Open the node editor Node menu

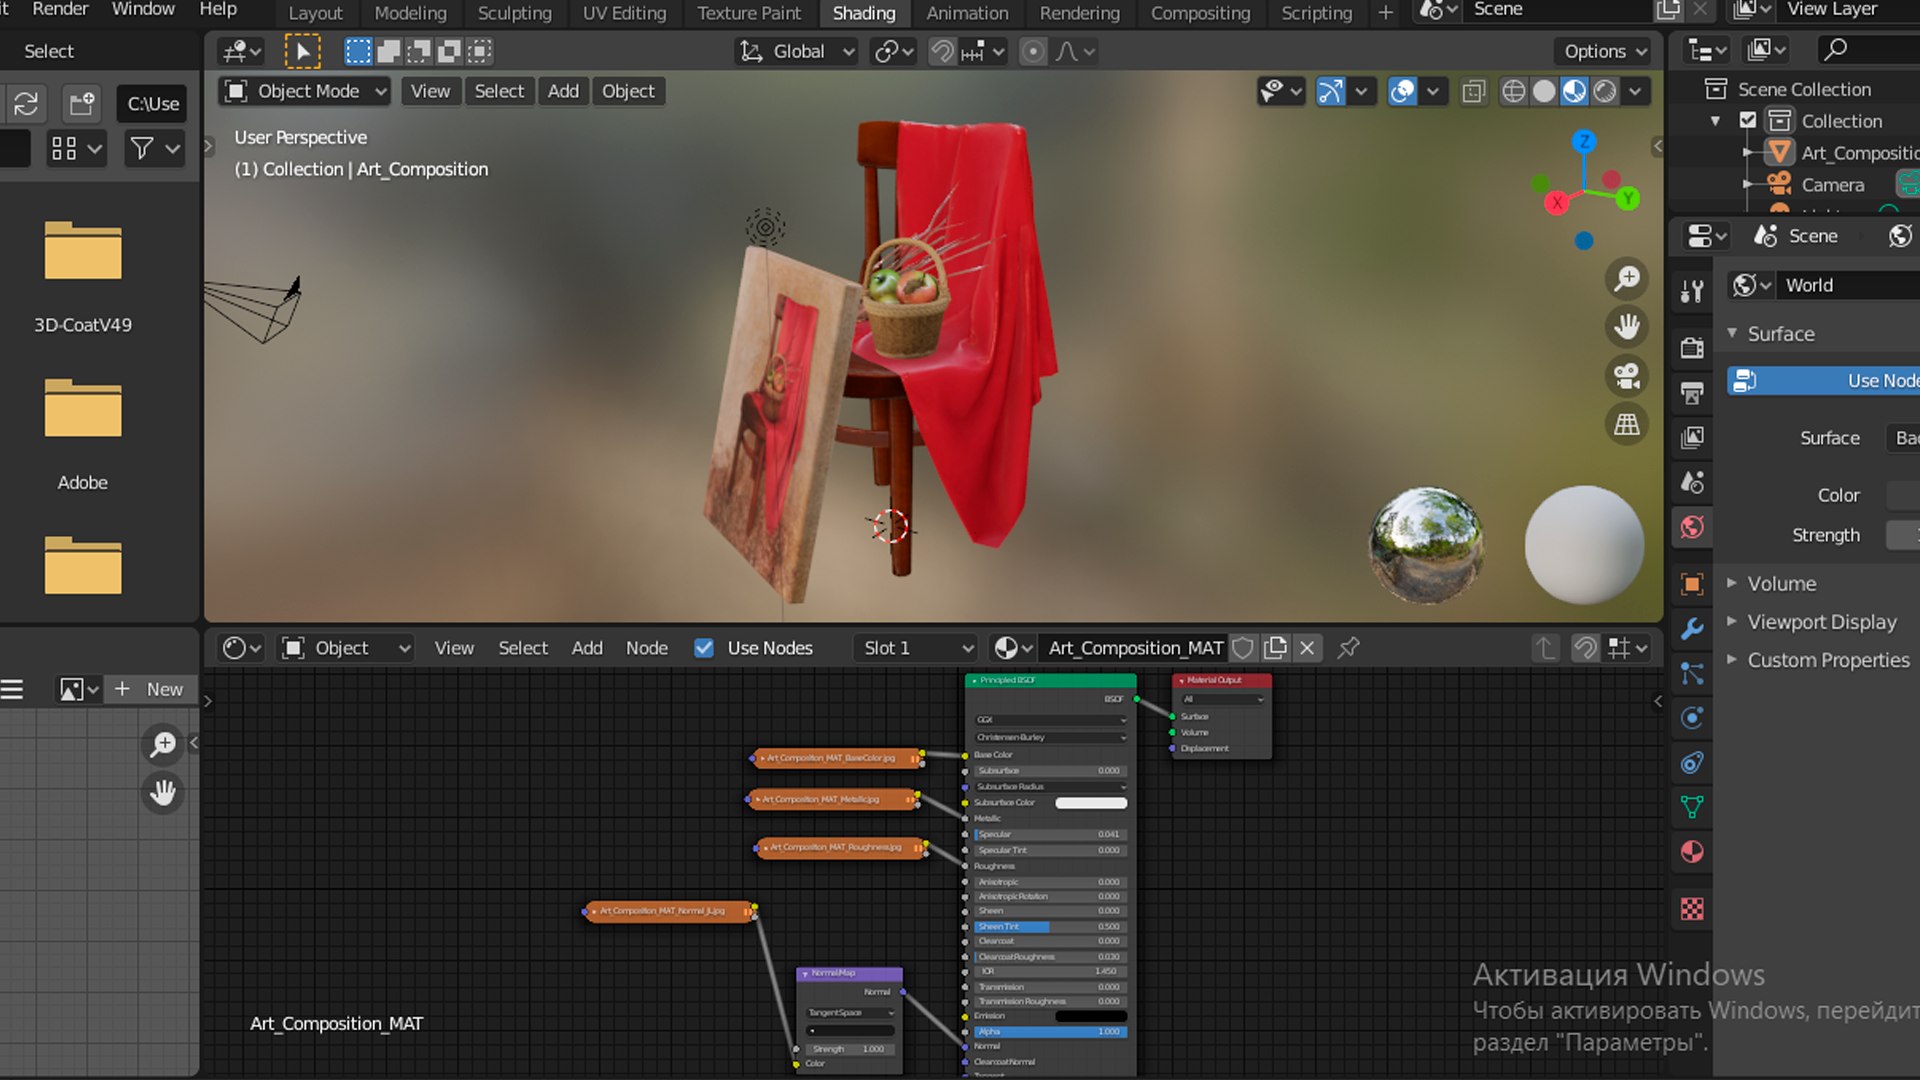646,648
